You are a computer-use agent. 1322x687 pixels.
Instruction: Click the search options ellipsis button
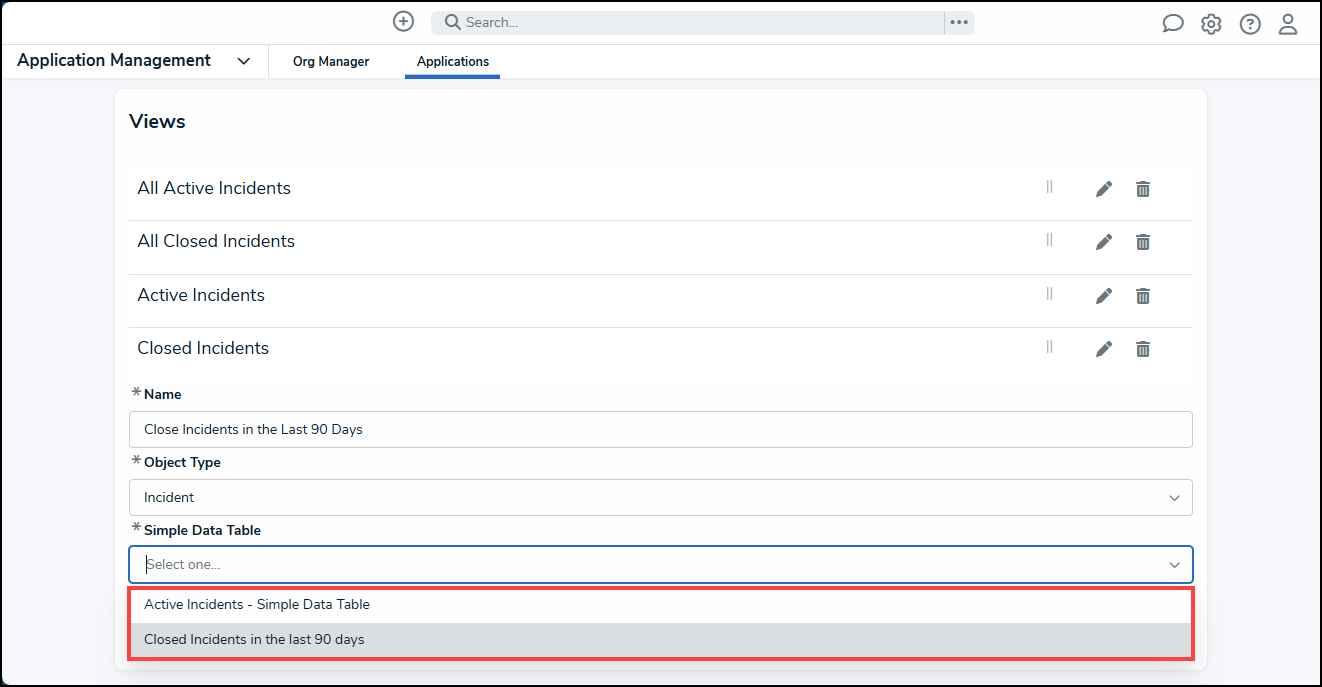coord(959,23)
